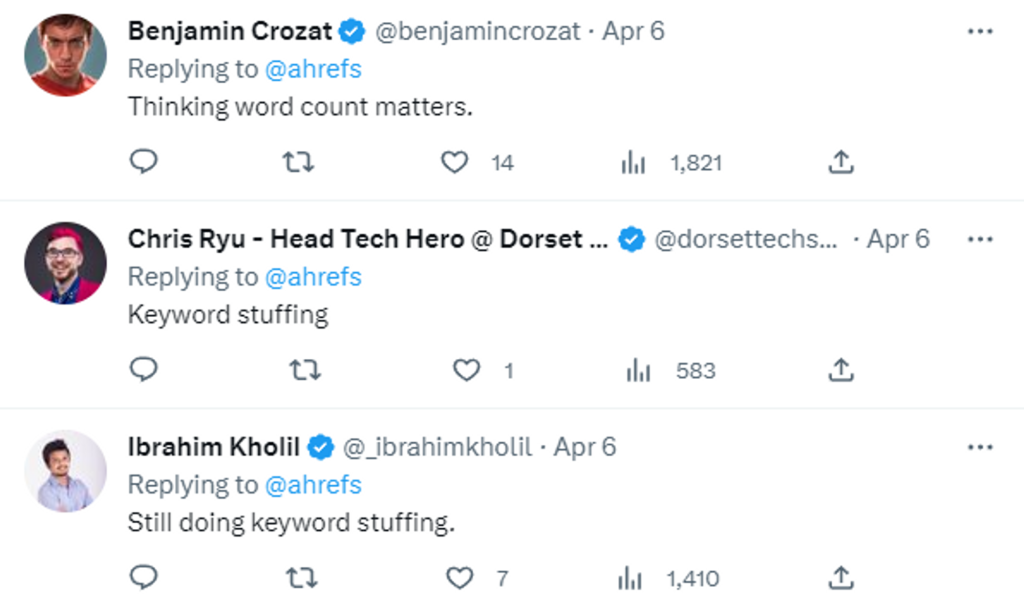Retweet Chris Ryu's Keyword stuffing tweet

pyautogui.click(x=305, y=370)
